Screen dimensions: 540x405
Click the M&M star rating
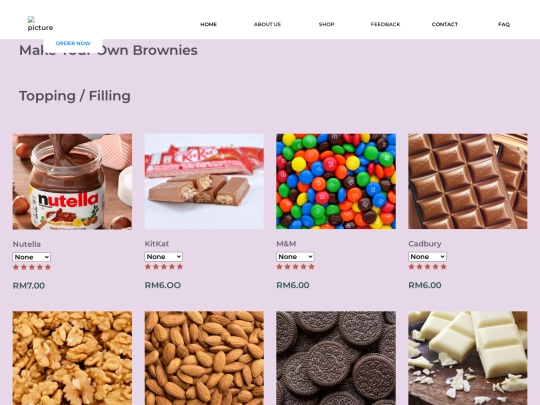click(x=295, y=267)
